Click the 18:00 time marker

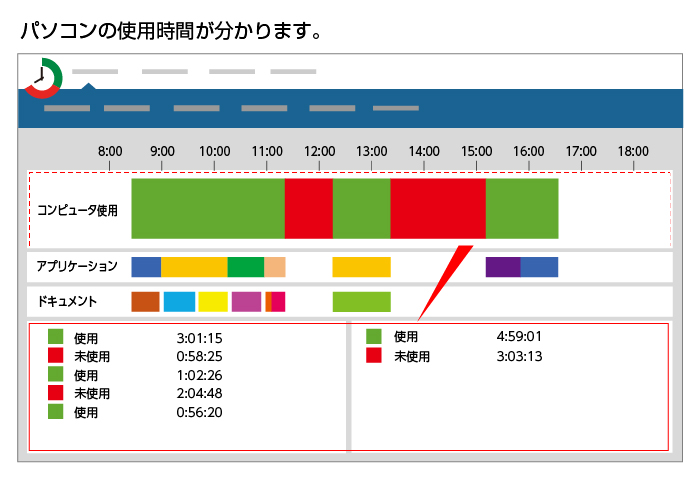[633, 151]
